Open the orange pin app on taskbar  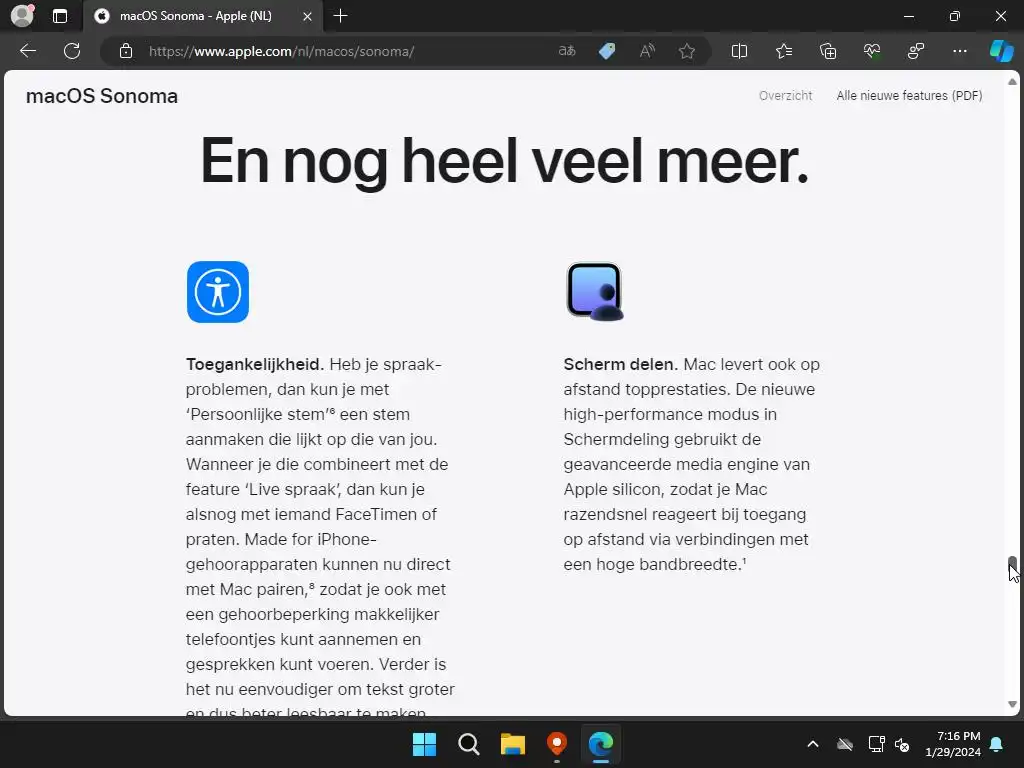click(x=556, y=744)
